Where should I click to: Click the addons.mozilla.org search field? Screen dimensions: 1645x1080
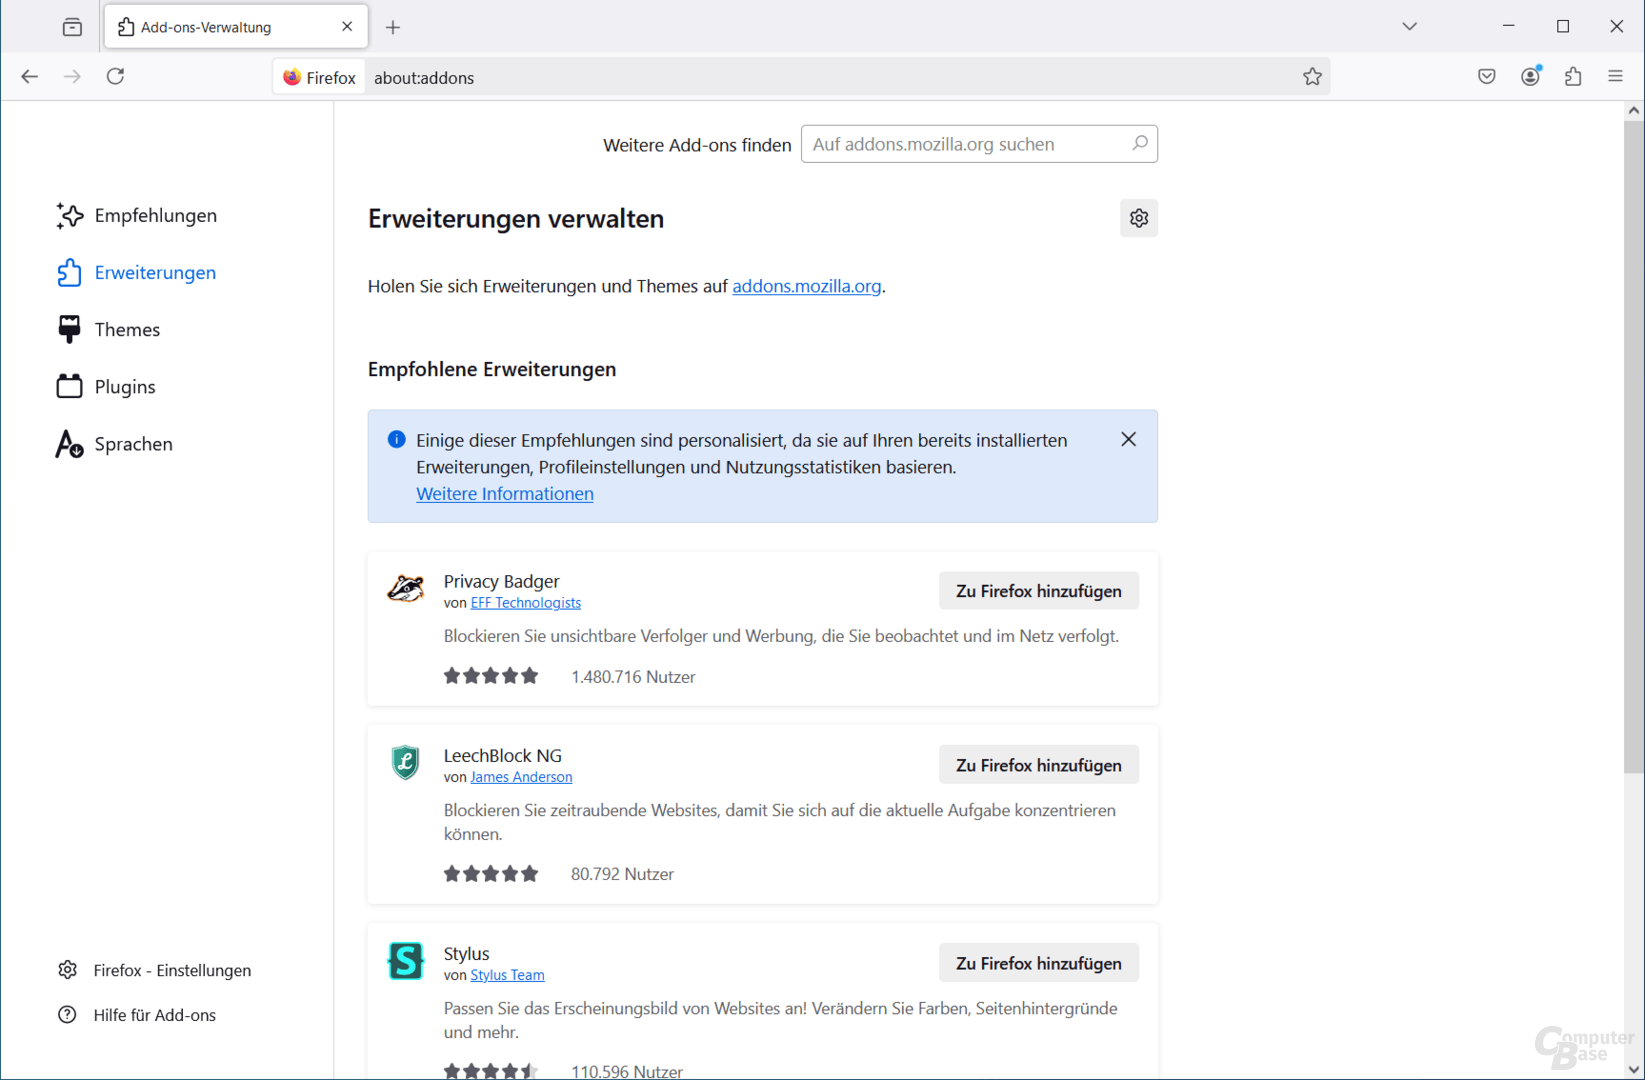979,144
